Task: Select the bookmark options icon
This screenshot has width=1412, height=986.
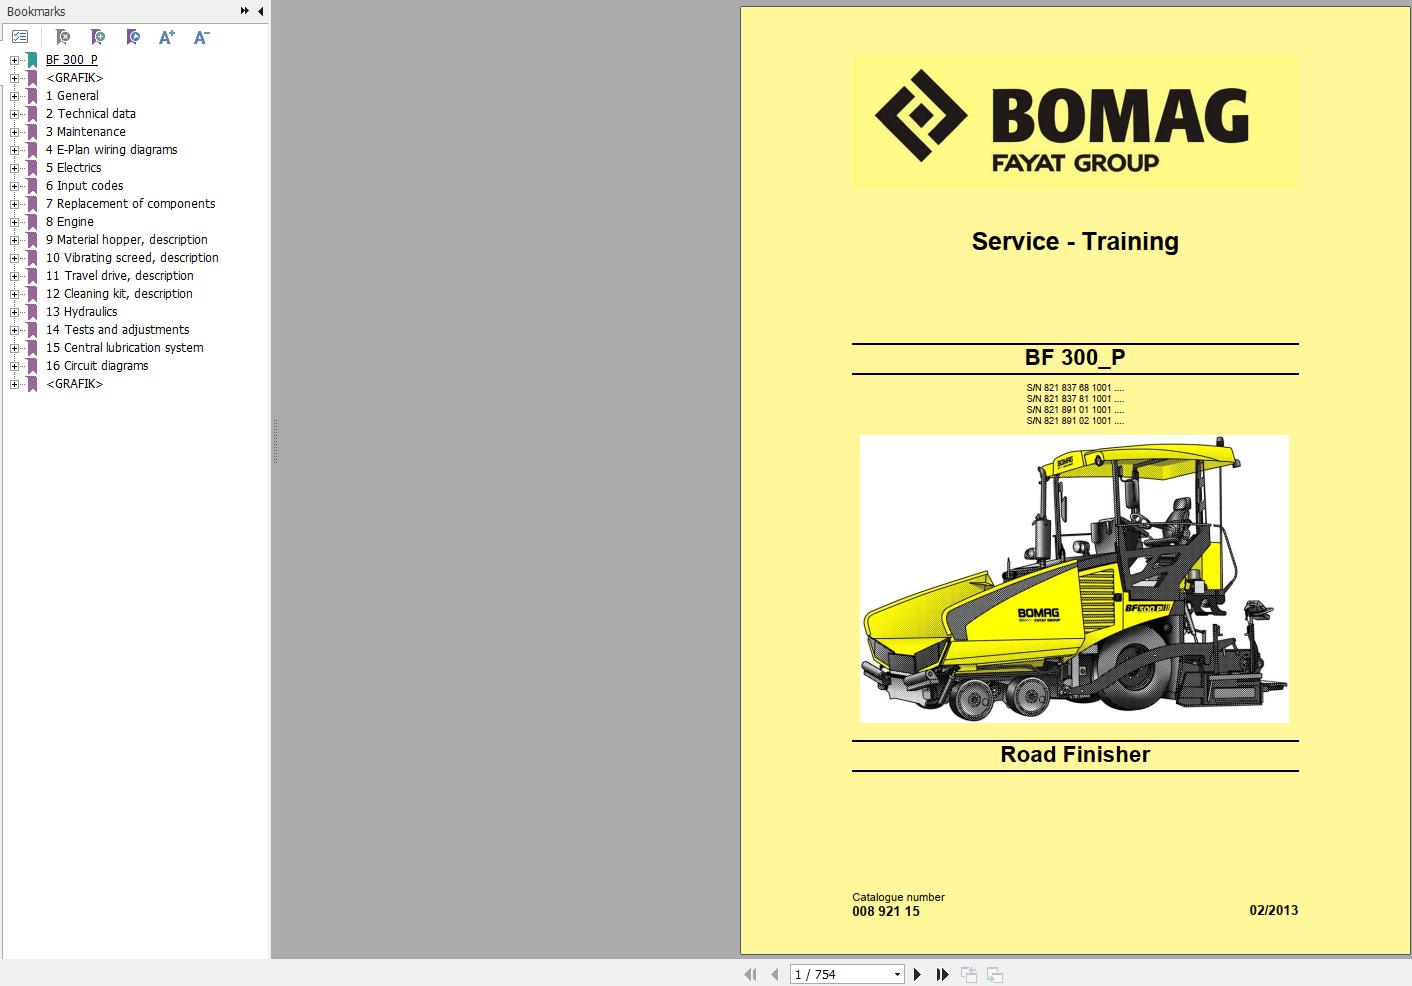Action: (20, 36)
